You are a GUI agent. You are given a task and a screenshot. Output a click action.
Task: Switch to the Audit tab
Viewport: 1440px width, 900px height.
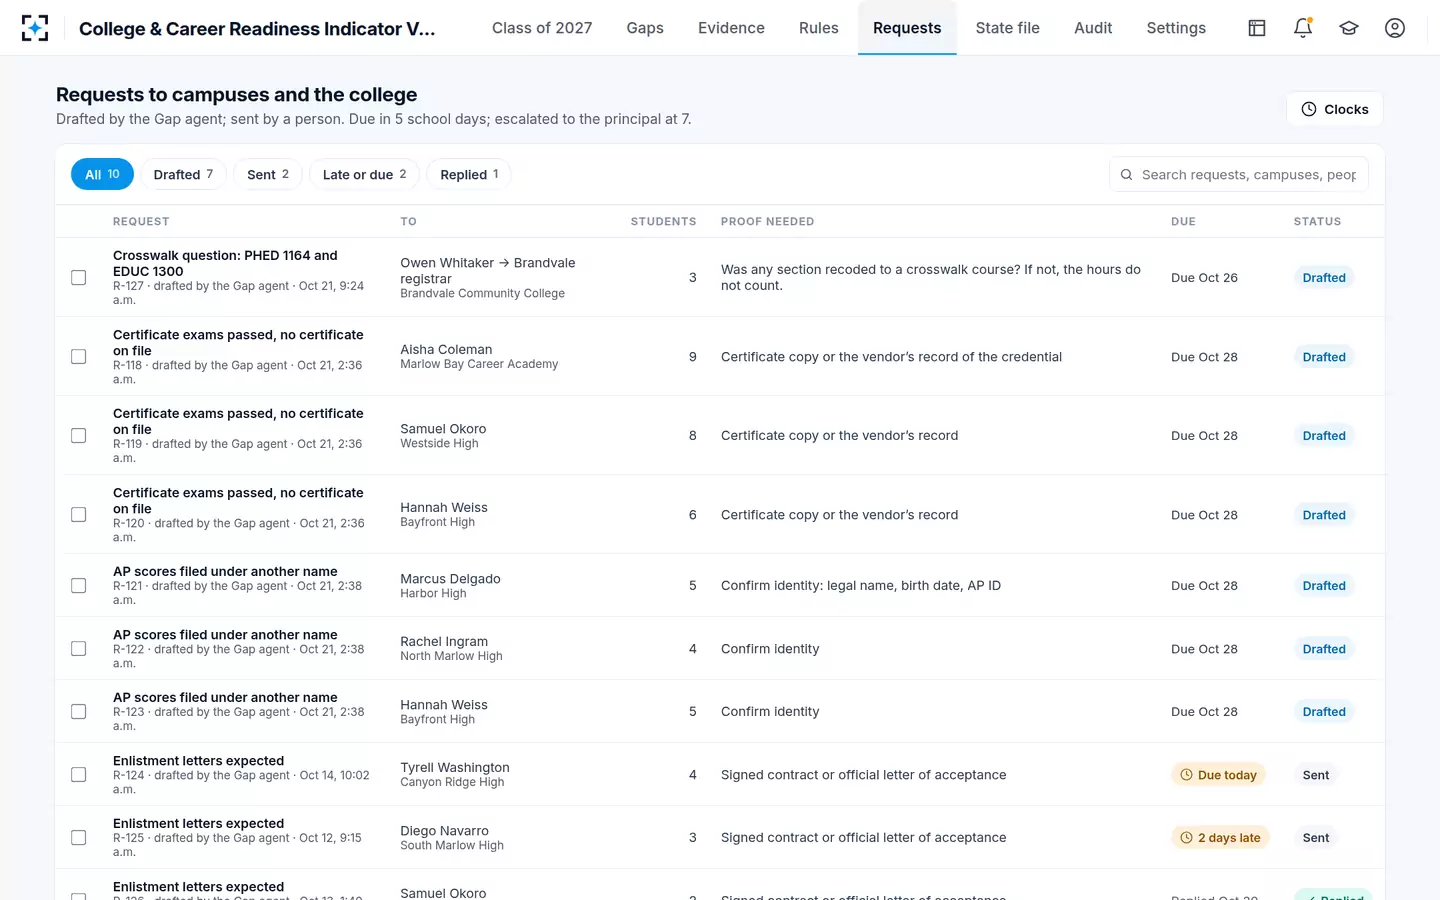tap(1093, 28)
